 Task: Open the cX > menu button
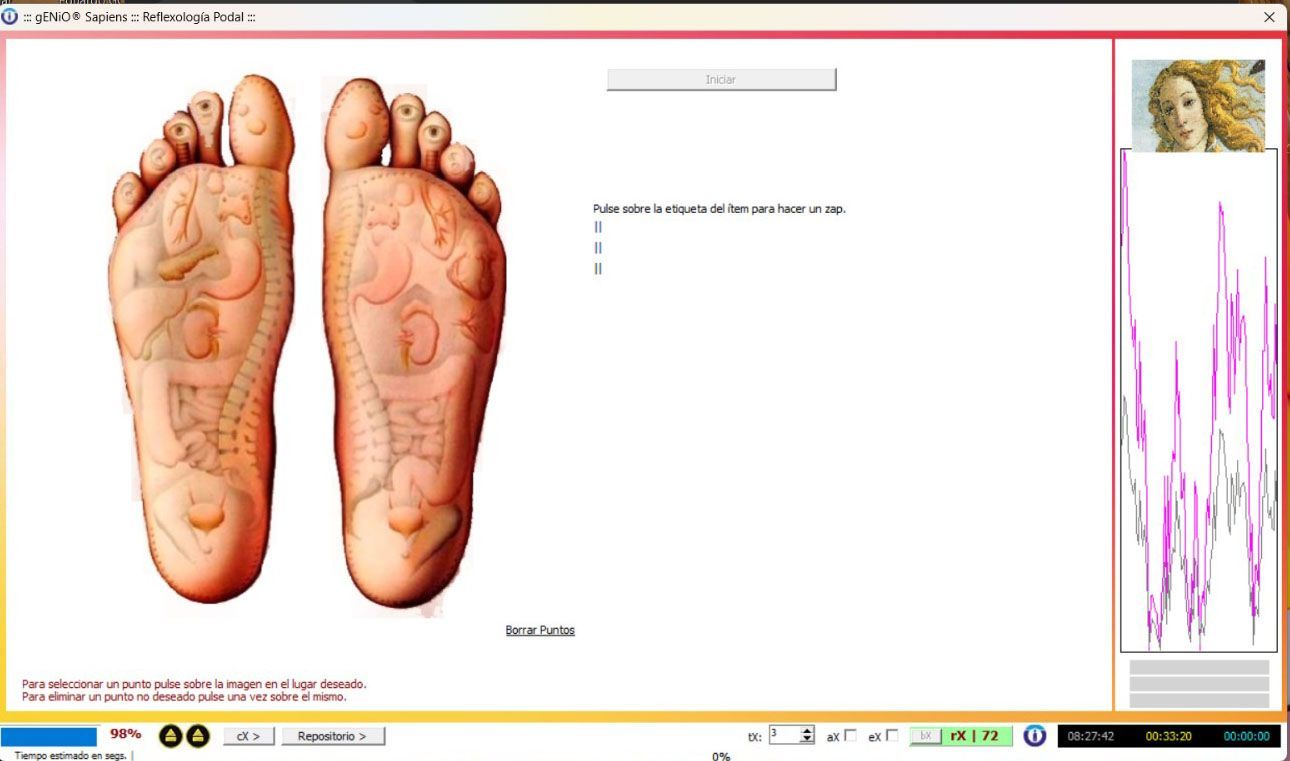point(248,736)
